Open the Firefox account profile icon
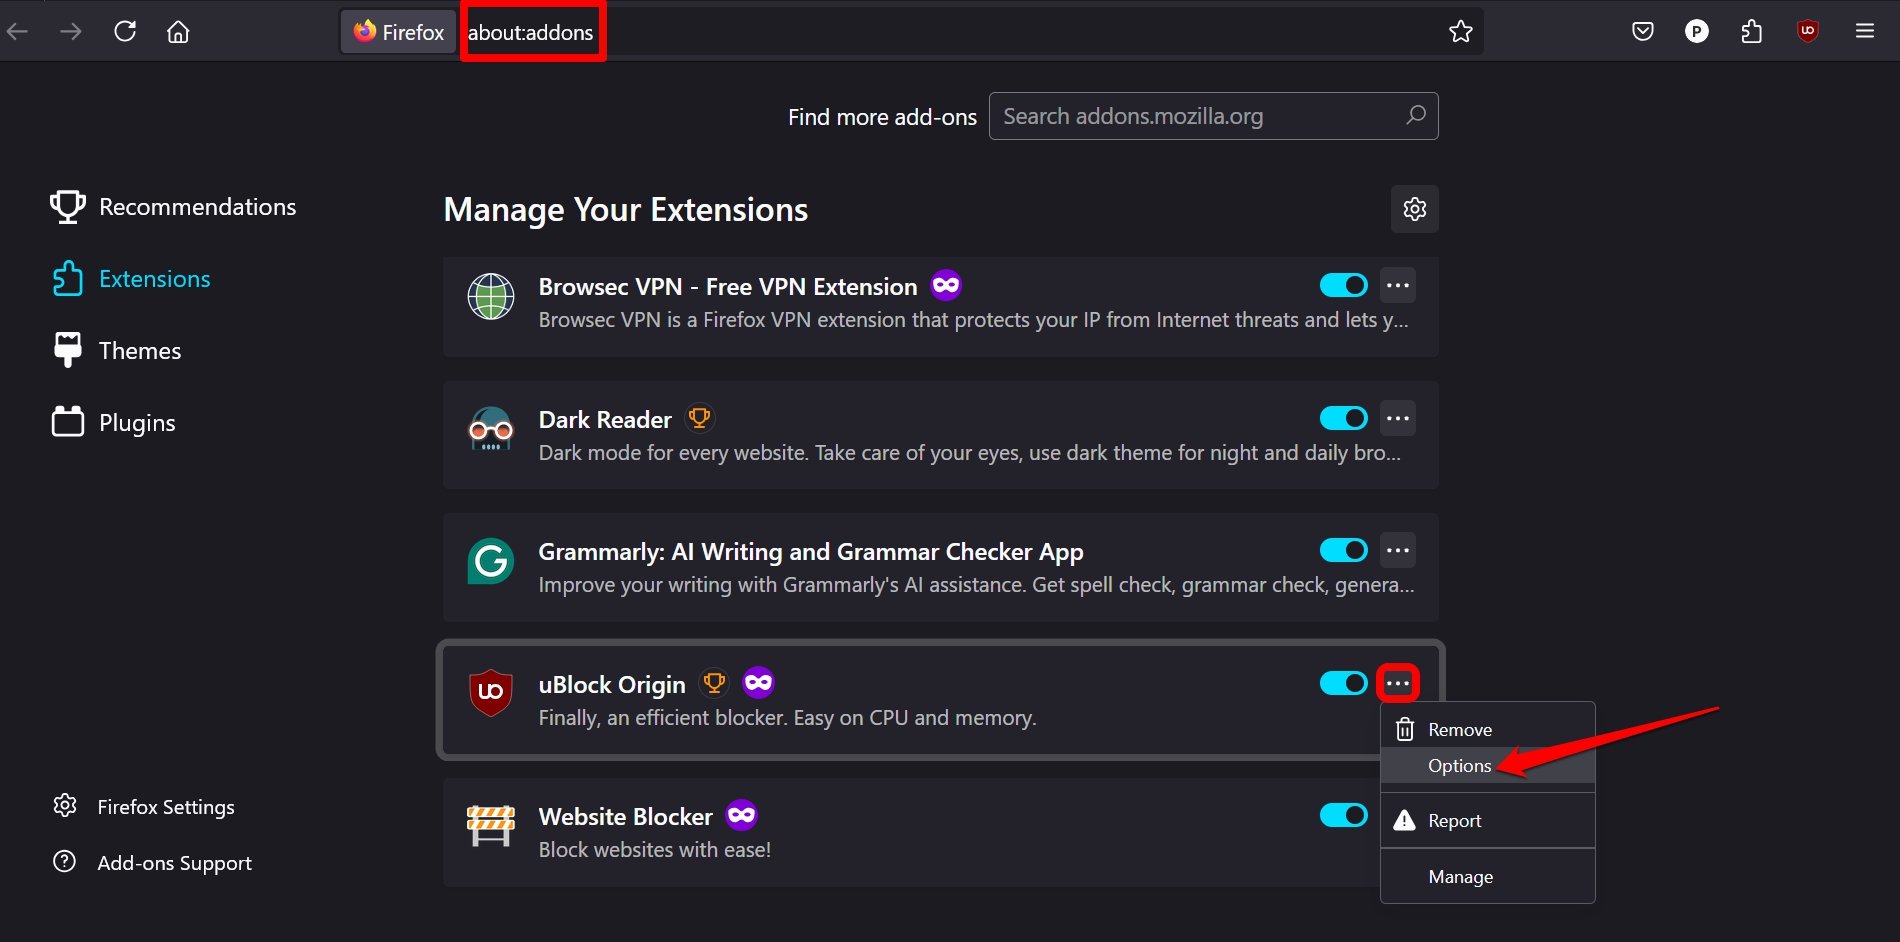Viewport: 1900px width, 942px height. coord(1697,32)
